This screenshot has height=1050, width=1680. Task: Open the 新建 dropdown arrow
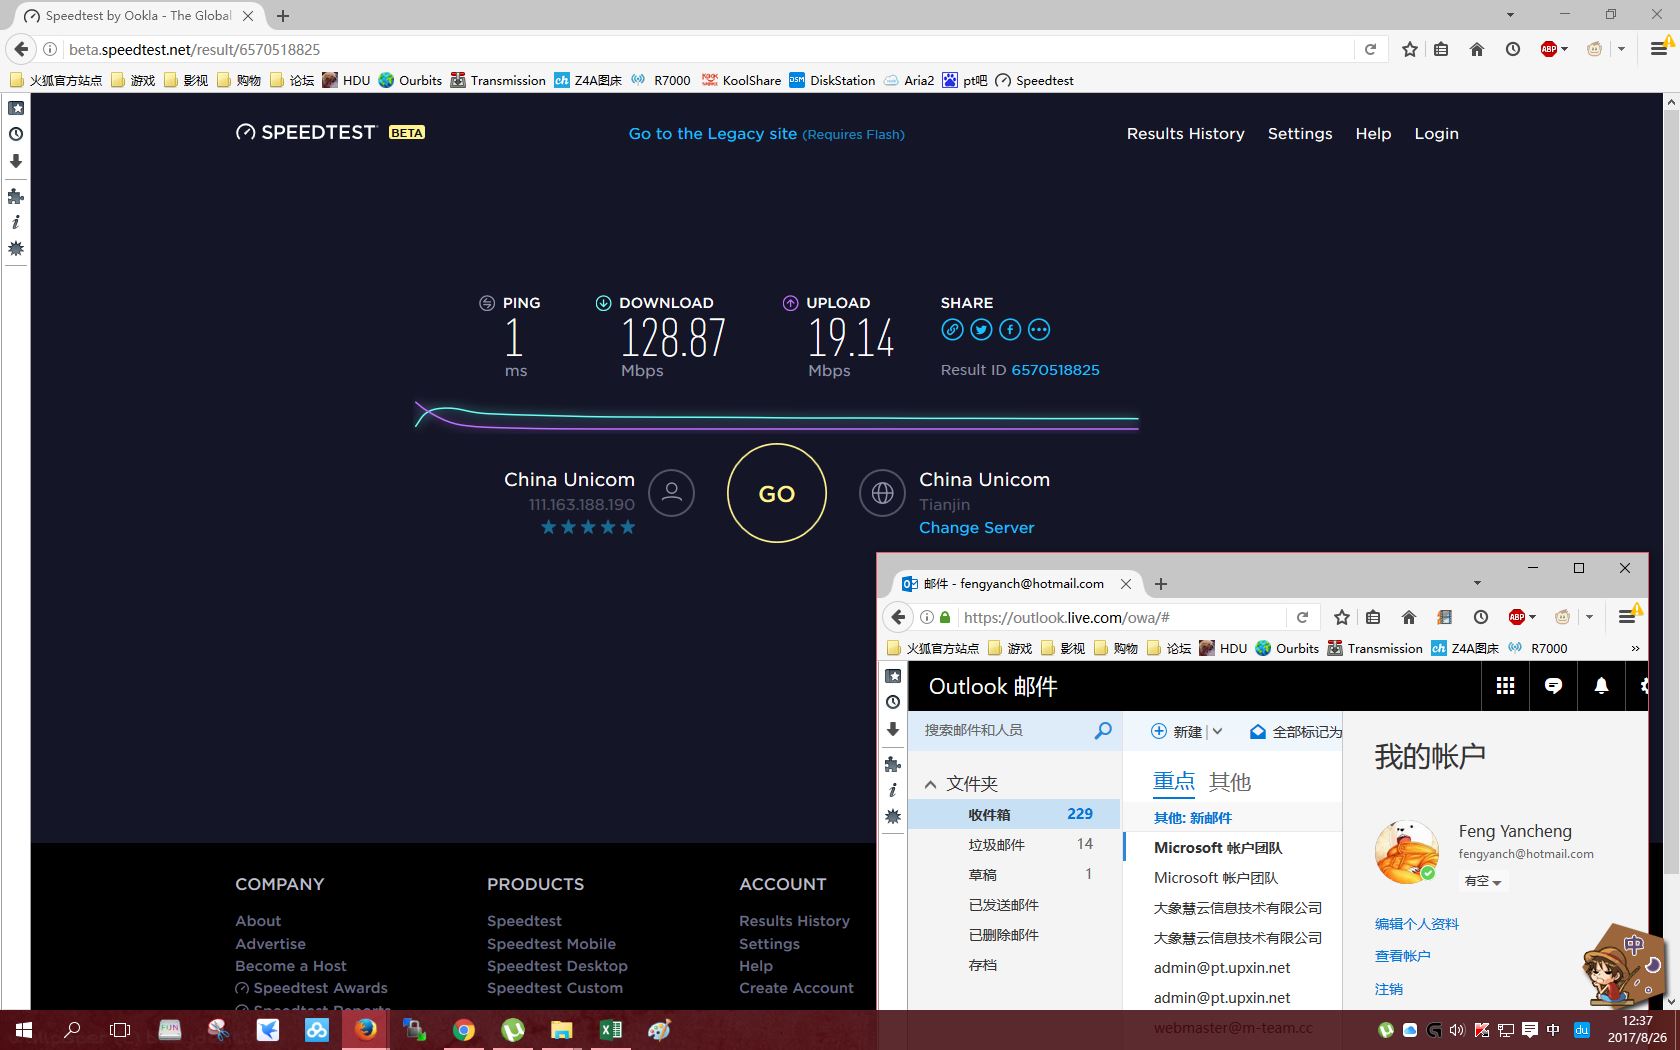coord(1217,732)
